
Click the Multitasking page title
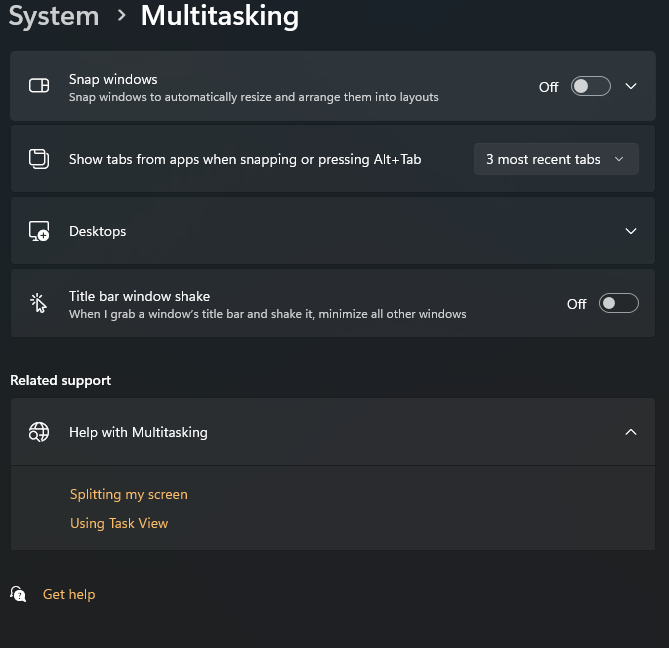[219, 16]
